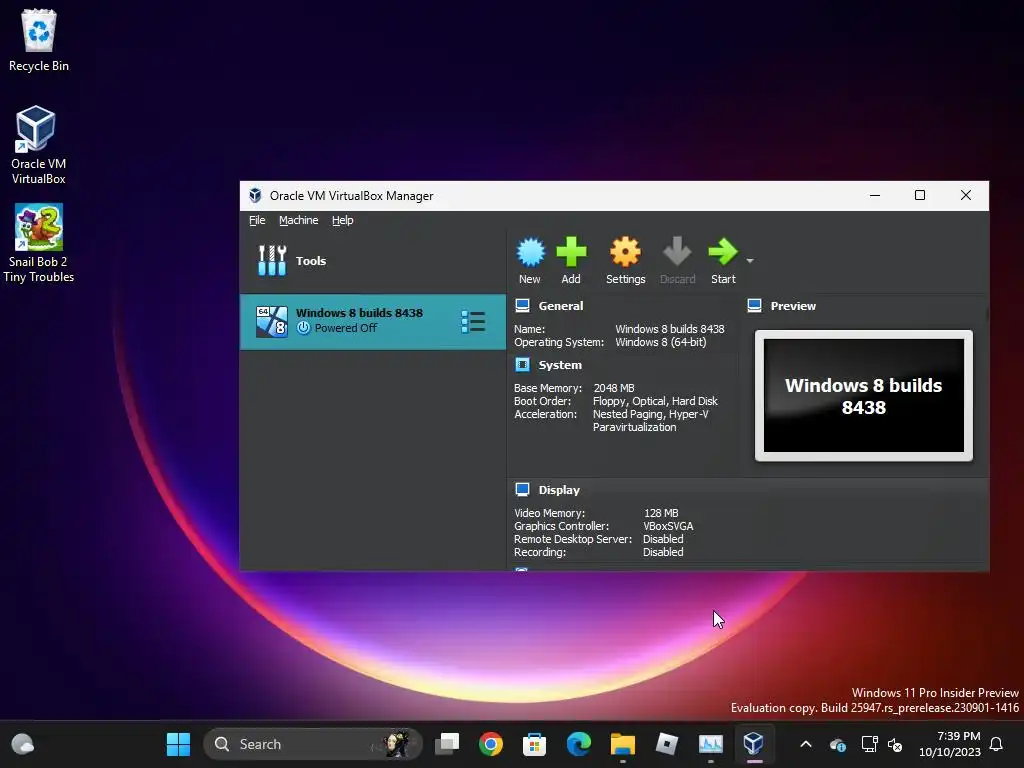Click Windows 8 (64-bit) operating system value

tap(660, 342)
